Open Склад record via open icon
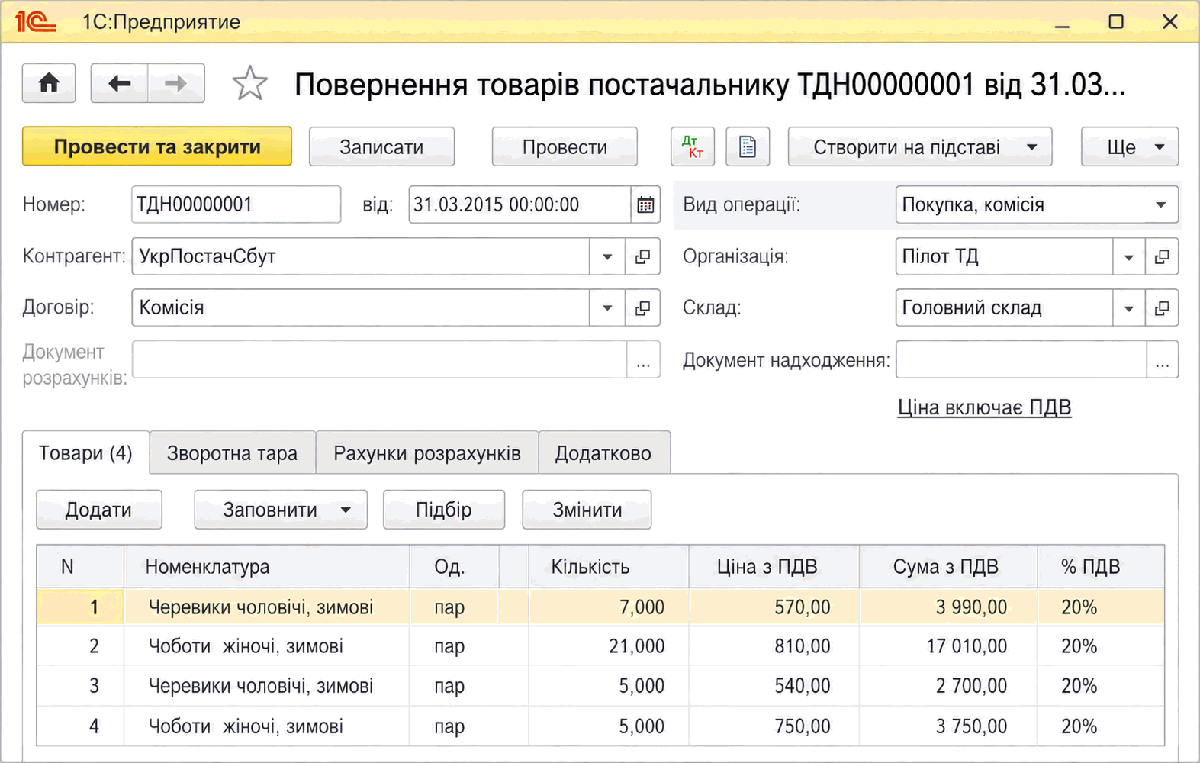The image size is (1200, 763). (1161, 308)
